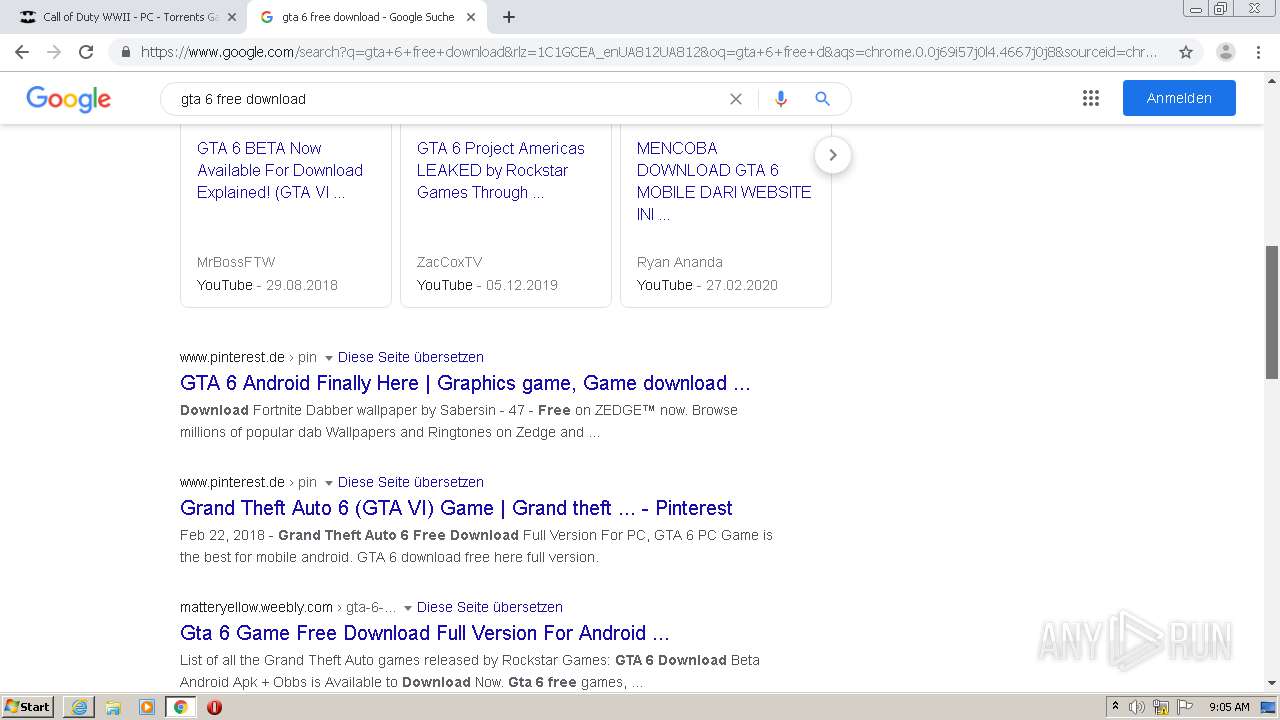Viewport: 1280px width, 720px height.
Task: Bookmark this page with the star icon
Action: click(1186, 52)
